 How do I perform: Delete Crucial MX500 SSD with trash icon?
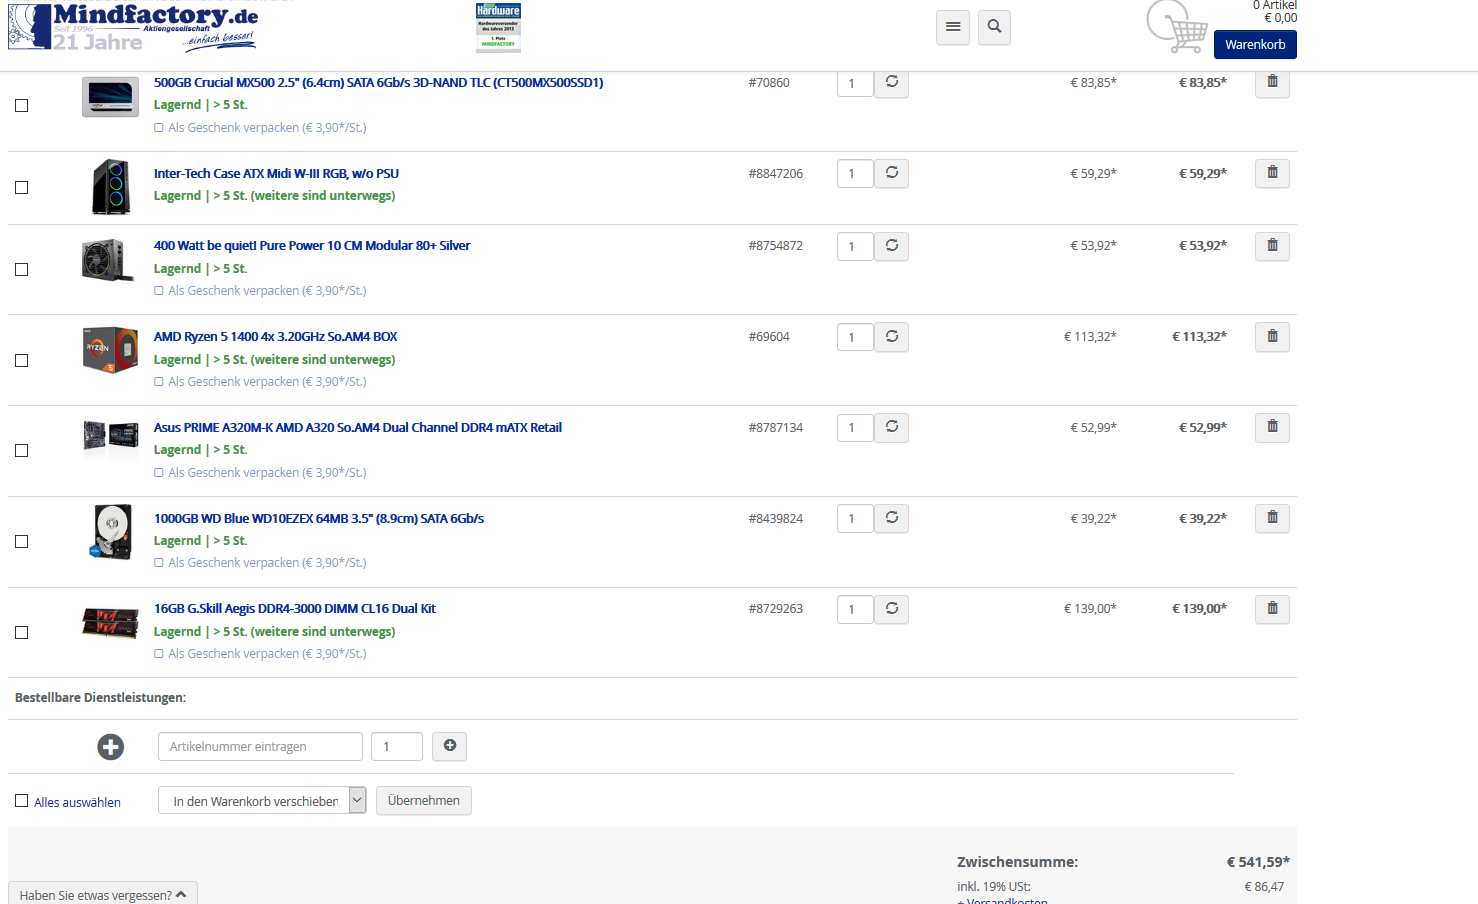pyautogui.click(x=1272, y=83)
